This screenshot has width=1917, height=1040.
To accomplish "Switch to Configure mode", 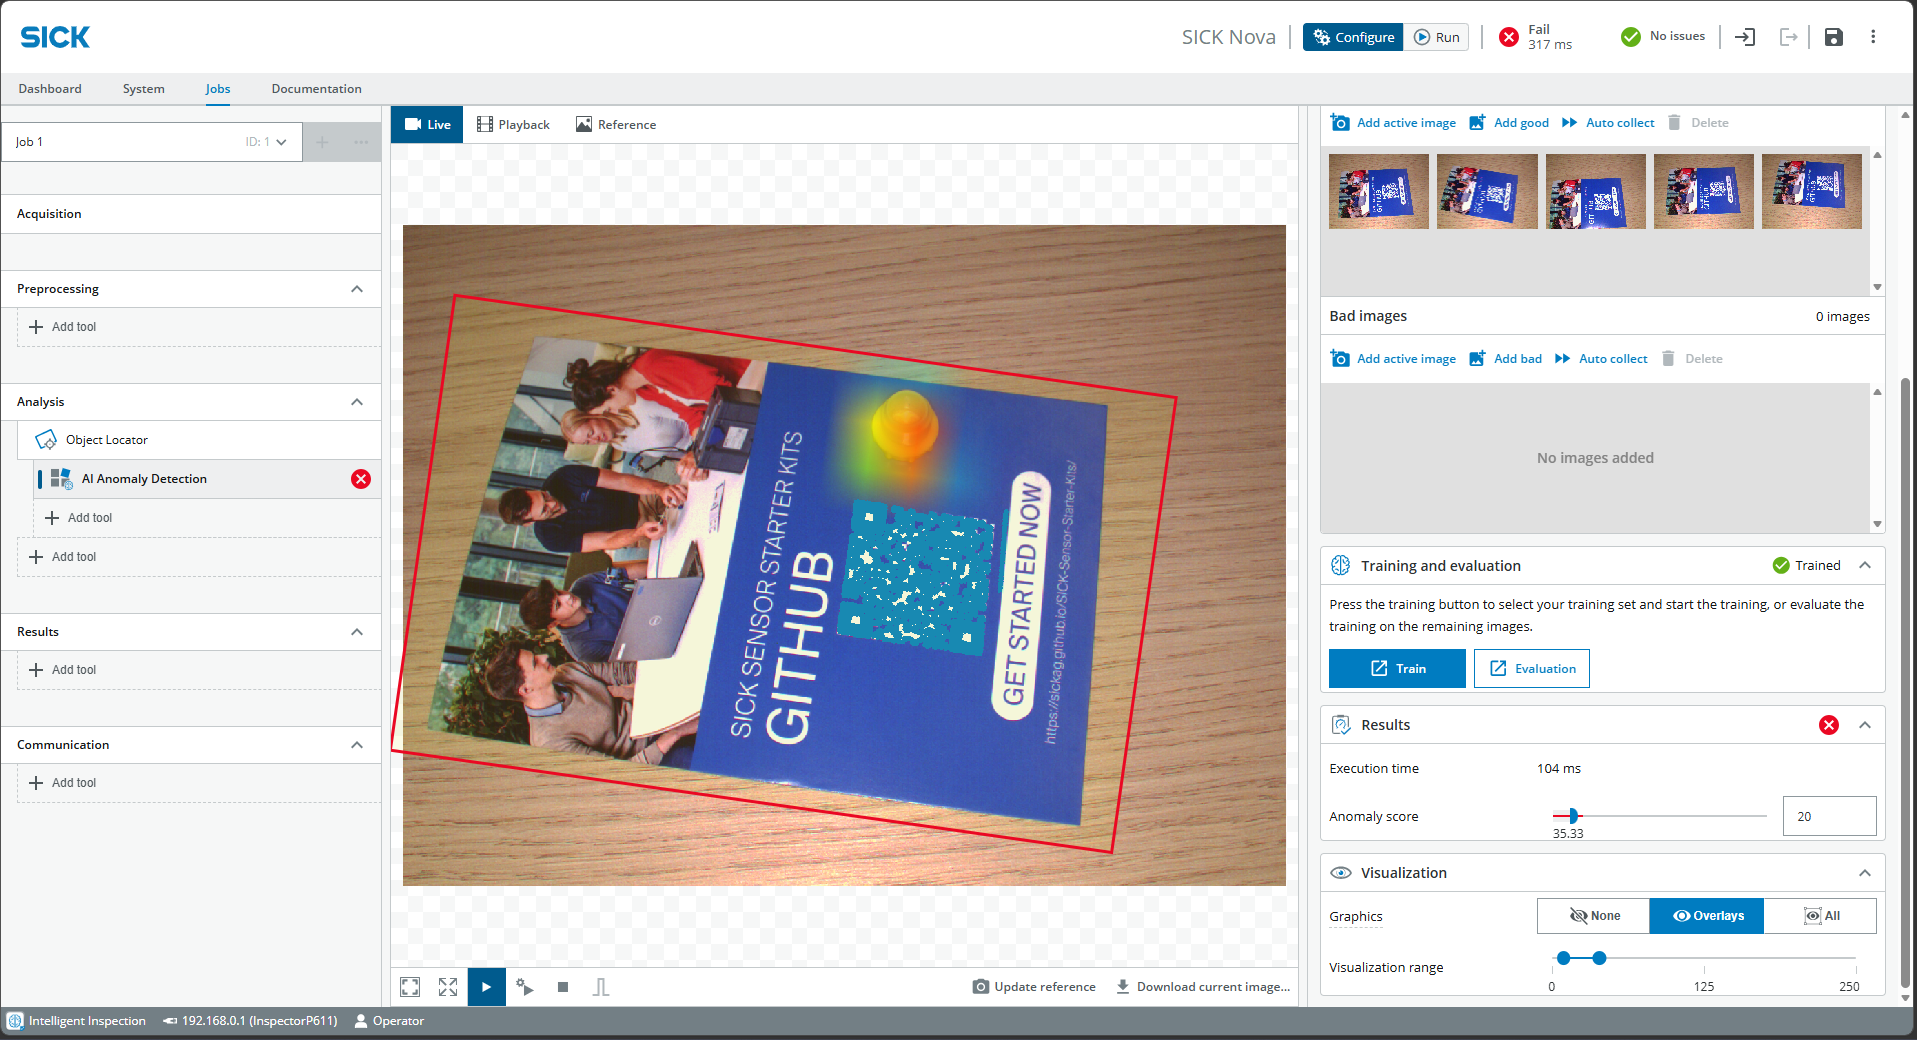I will (x=1353, y=37).
